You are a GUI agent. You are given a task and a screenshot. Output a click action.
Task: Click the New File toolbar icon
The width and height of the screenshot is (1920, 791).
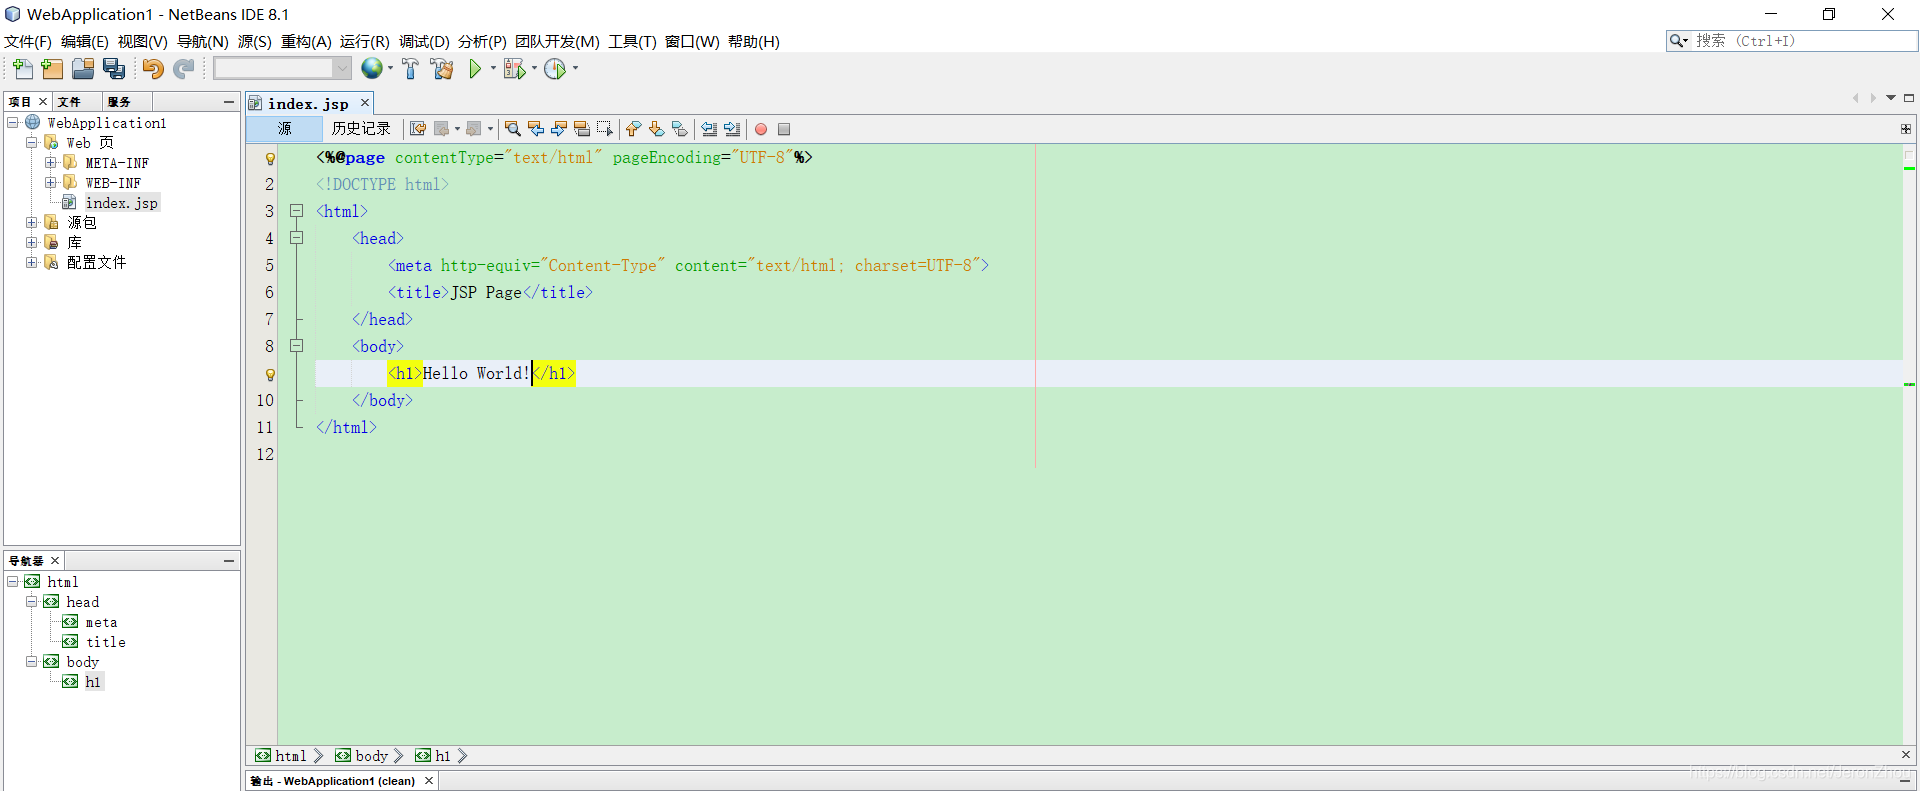click(x=22, y=69)
